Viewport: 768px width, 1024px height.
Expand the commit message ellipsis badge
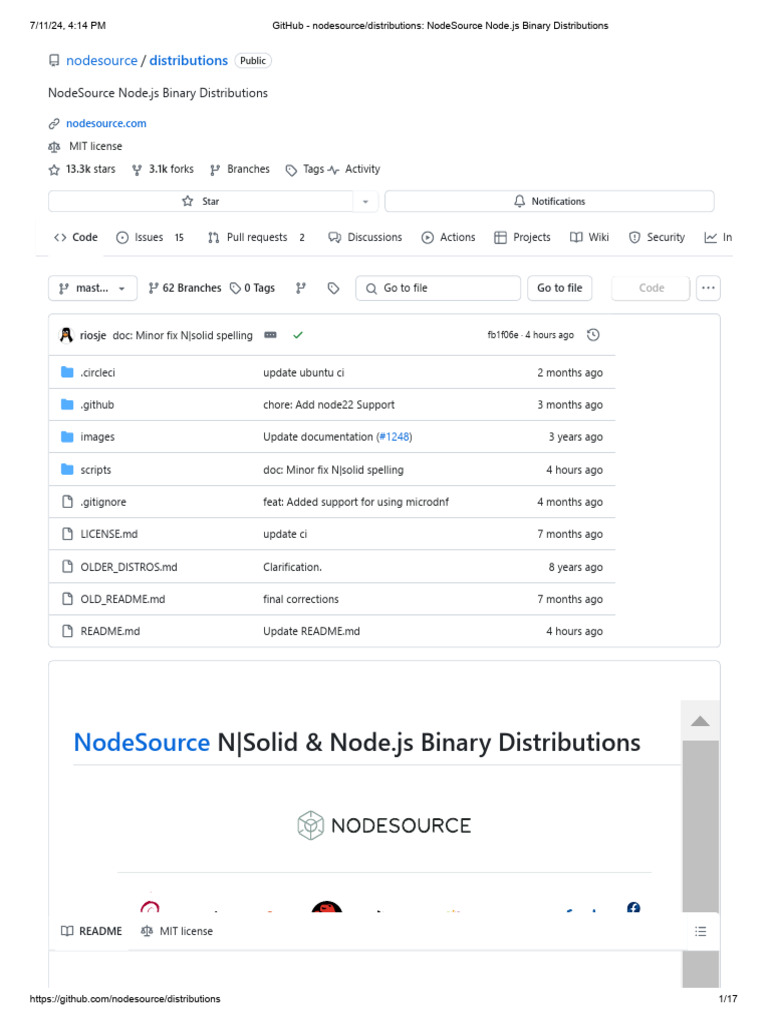[270, 335]
